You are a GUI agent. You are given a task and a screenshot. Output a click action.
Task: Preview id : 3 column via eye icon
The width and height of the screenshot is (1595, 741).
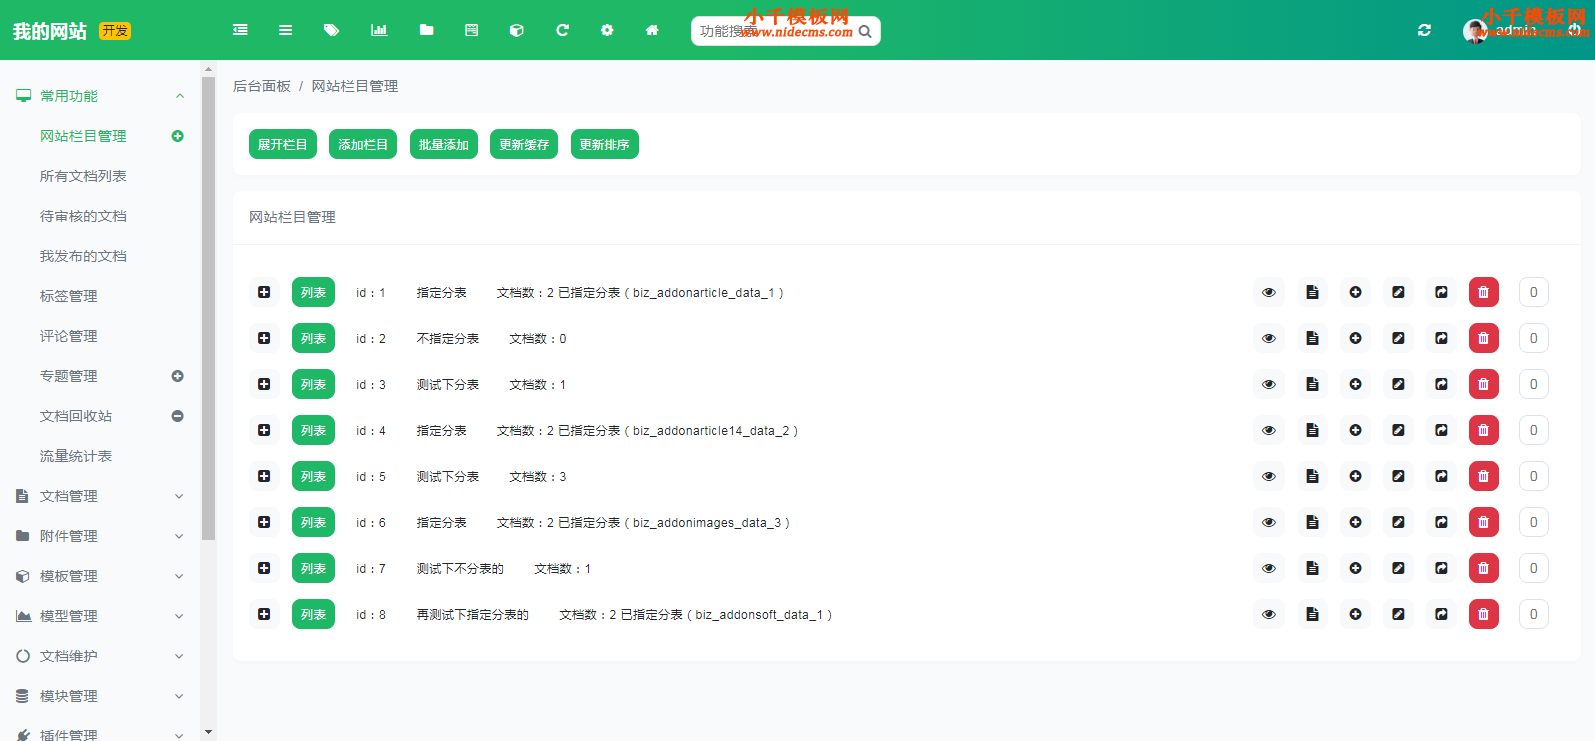pyautogui.click(x=1269, y=384)
